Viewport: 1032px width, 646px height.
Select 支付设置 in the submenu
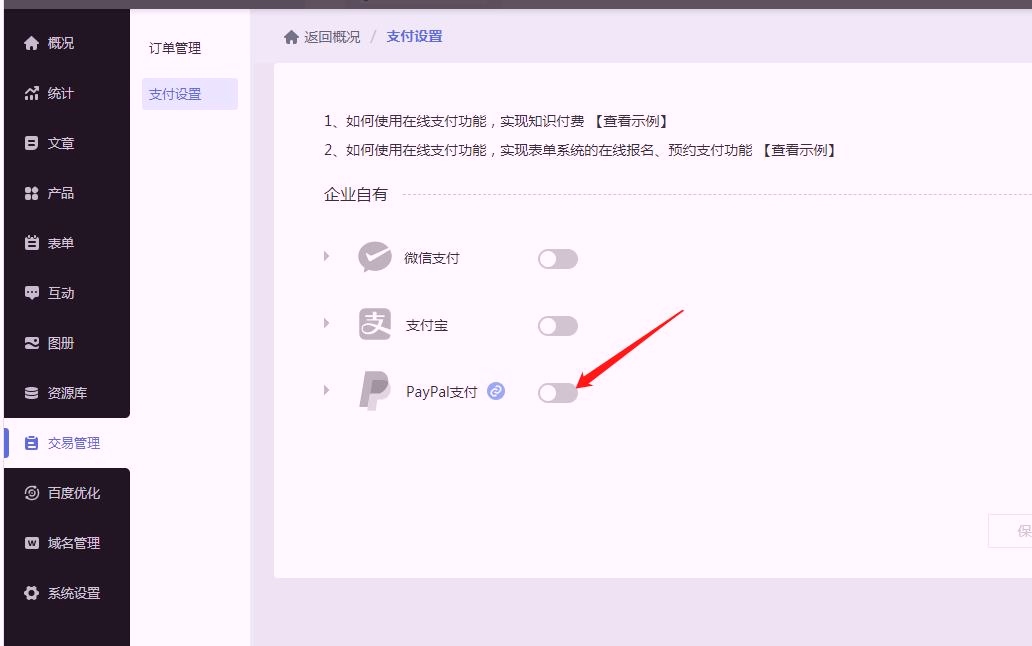[175, 94]
